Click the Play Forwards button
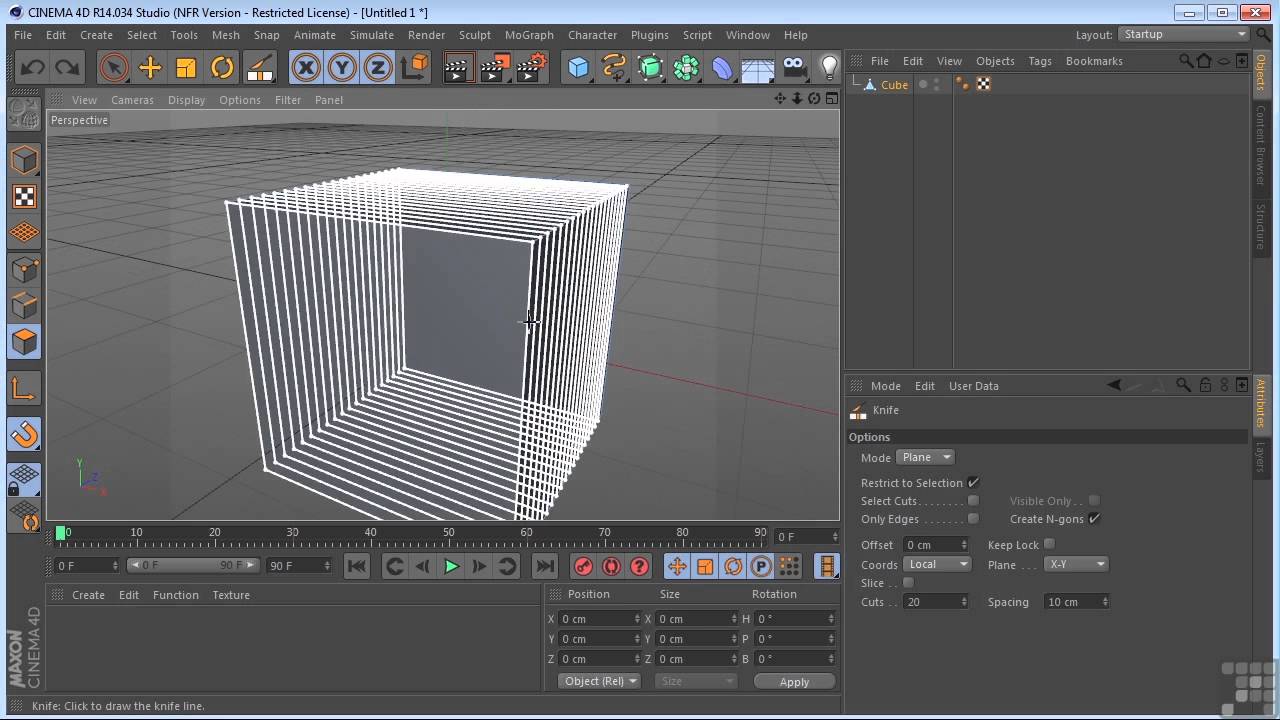 (x=451, y=567)
